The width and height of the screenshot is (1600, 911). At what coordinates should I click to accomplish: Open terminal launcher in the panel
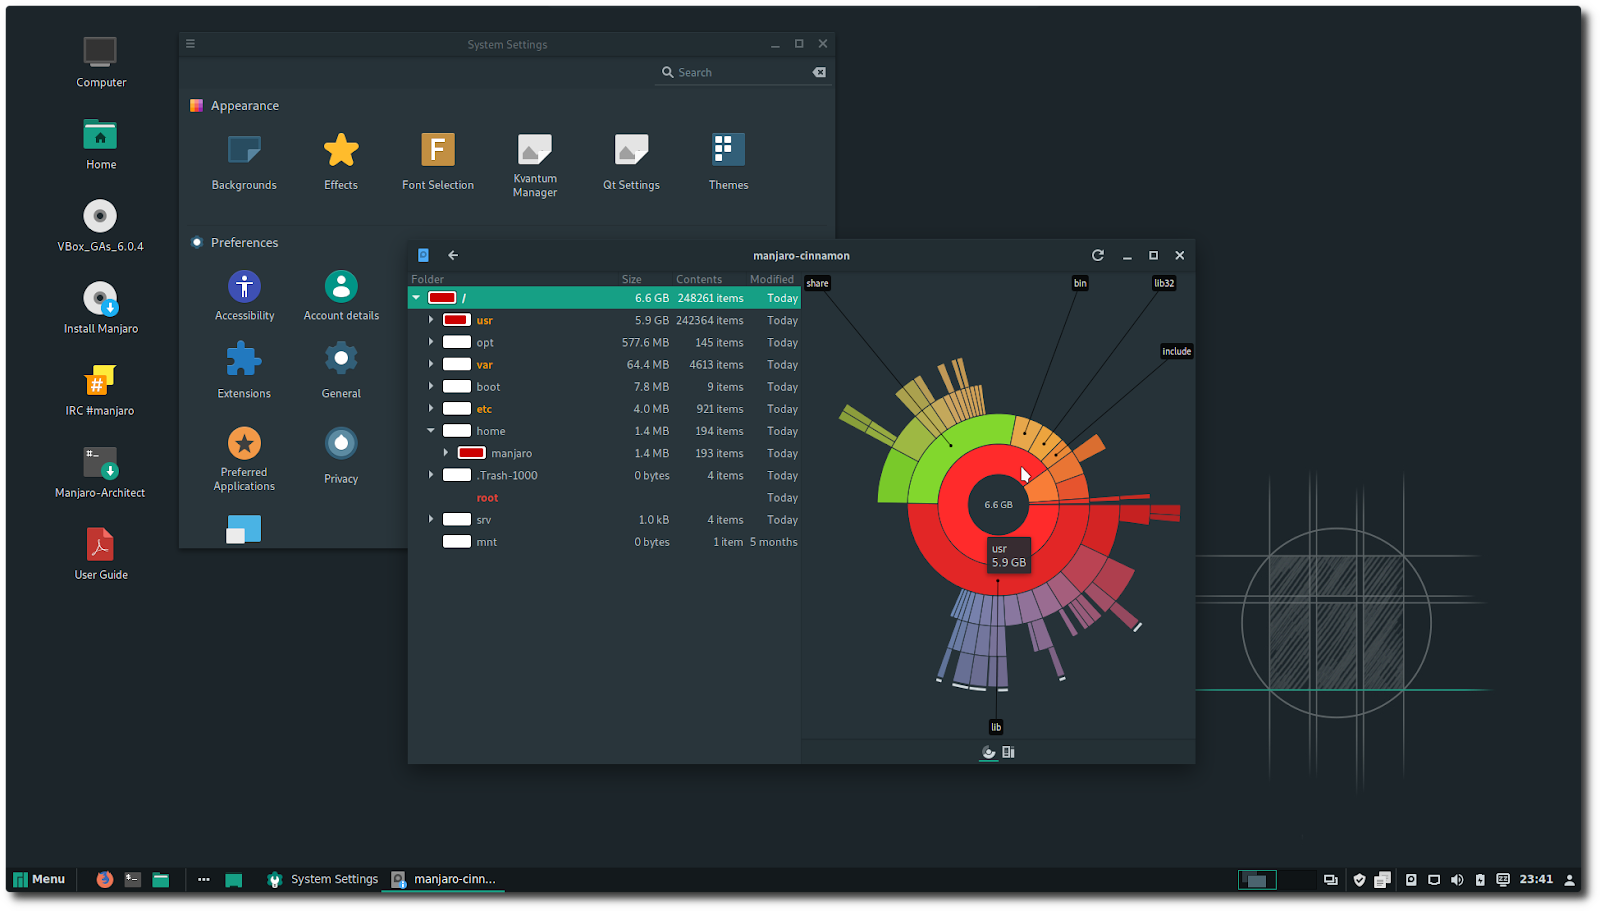[133, 879]
